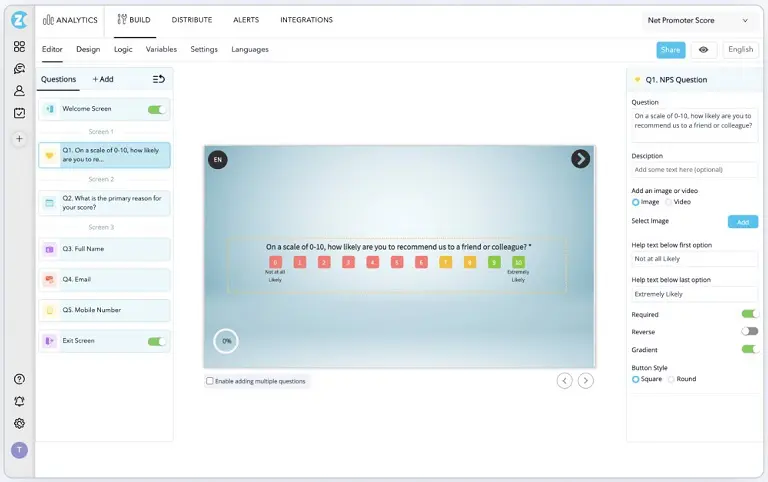Open the chat conversations sidebar icon
Image resolution: width=768 pixels, height=482 pixels.
(19, 69)
